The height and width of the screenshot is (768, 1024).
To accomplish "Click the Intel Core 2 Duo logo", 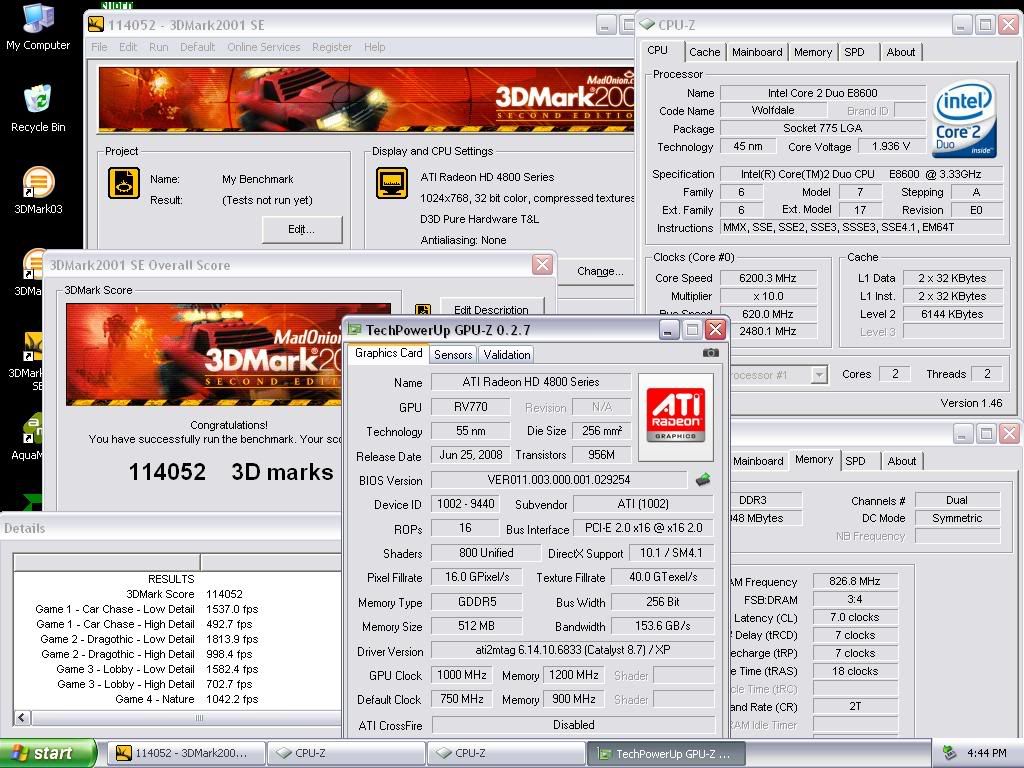I will (x=965, y=120).
